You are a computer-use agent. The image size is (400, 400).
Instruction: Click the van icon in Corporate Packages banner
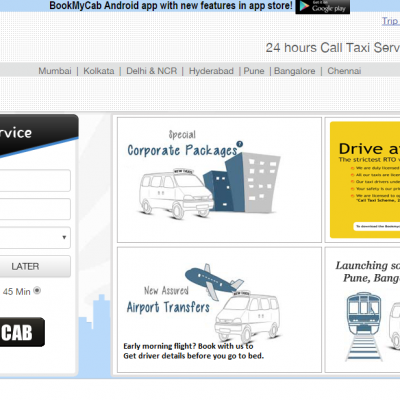(x=176, y=194)
